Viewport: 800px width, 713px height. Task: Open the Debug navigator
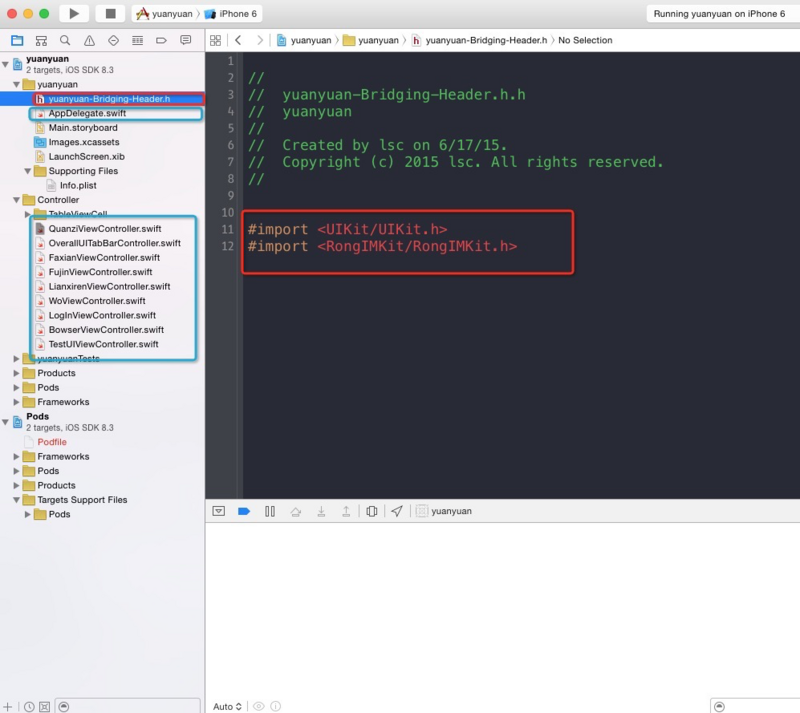click(137, 40)
